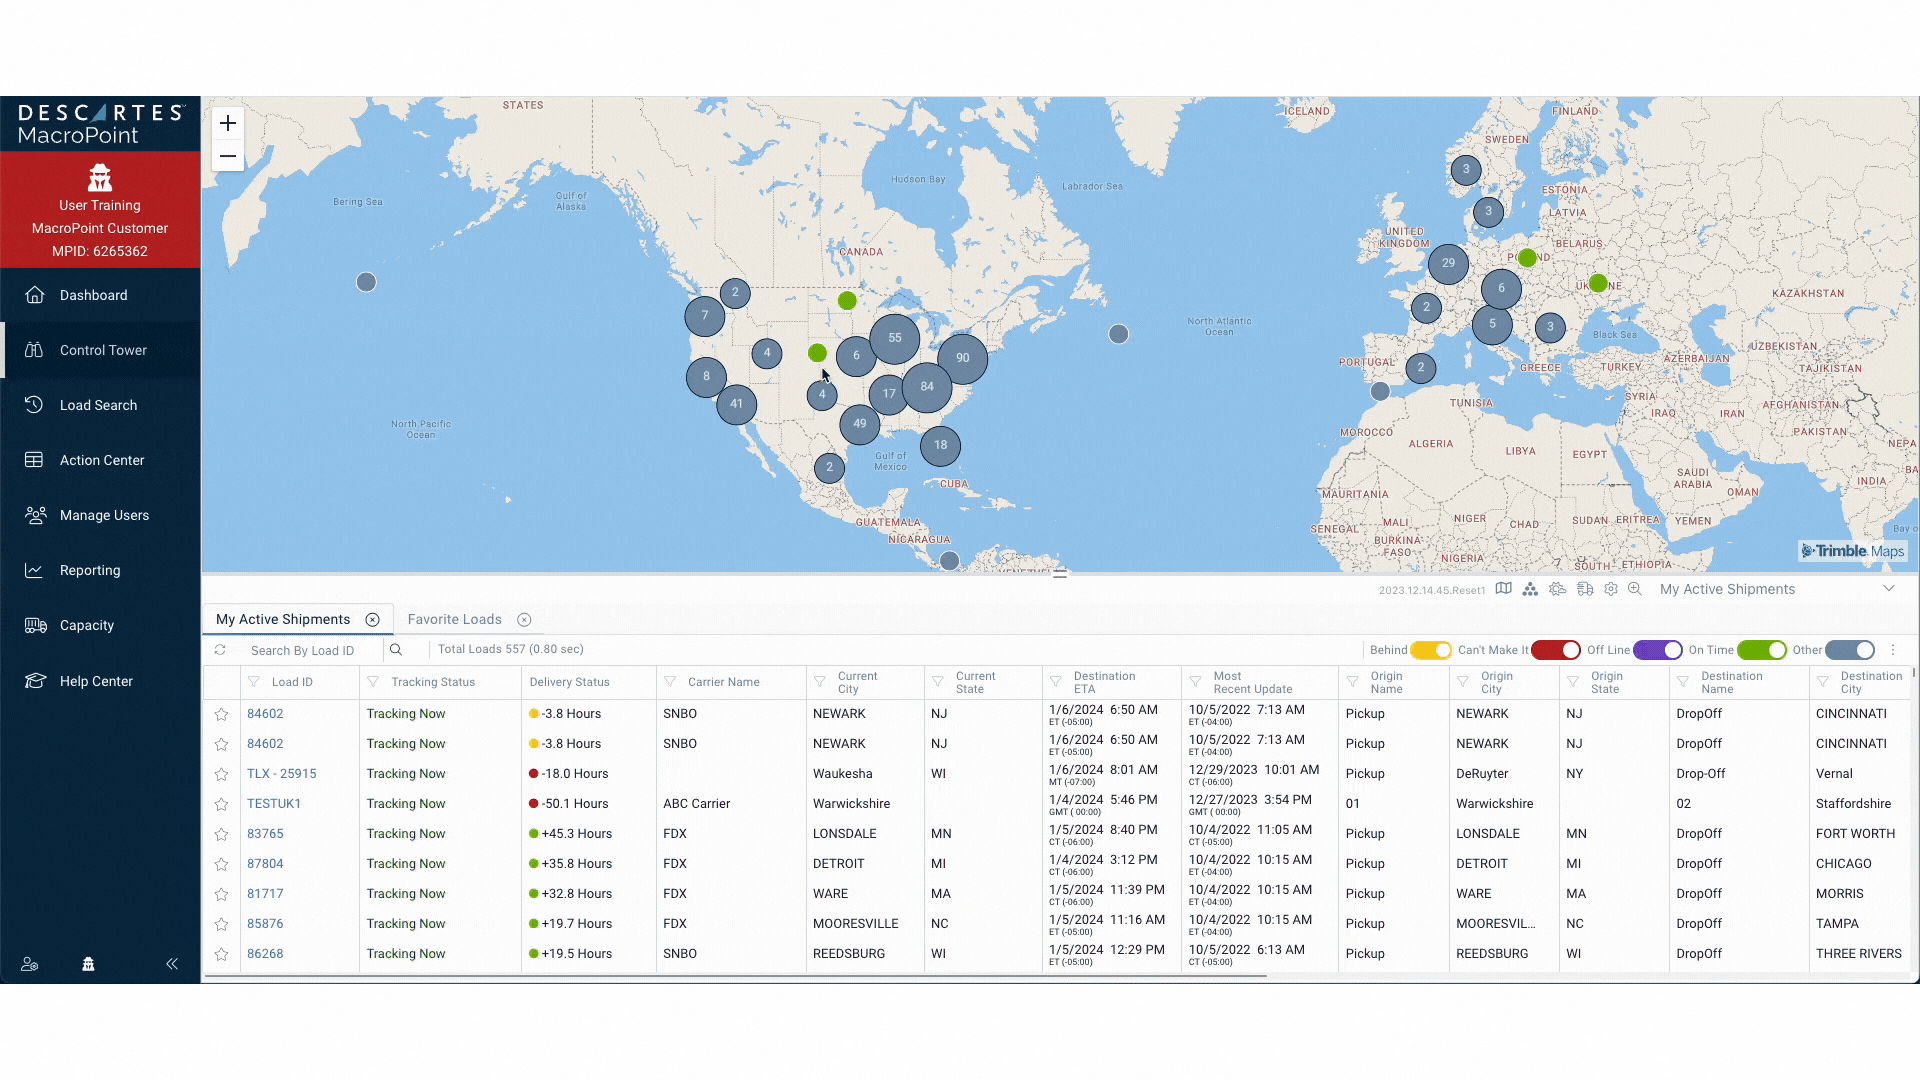Viewport: 1920px width, 1080px height.
Task: Turn off the Other status toggle
Action: click(1850, 650)
